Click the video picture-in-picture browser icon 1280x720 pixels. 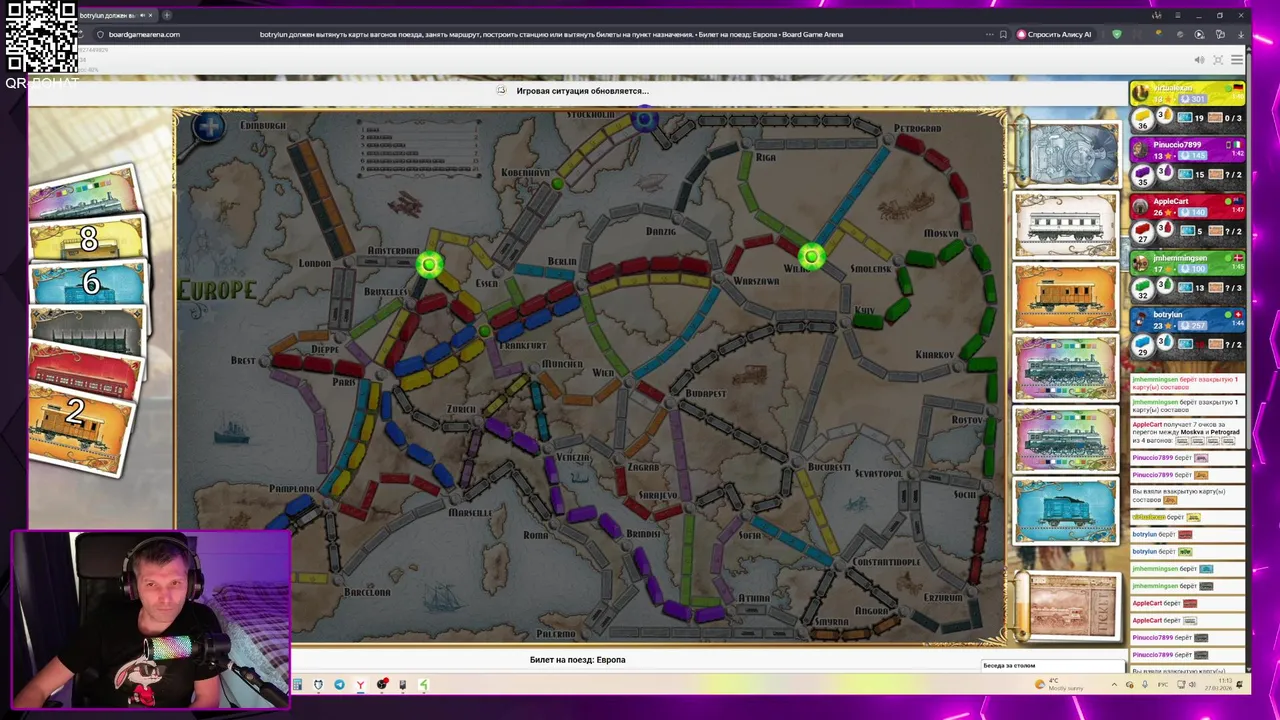[x=1199, y=34]
